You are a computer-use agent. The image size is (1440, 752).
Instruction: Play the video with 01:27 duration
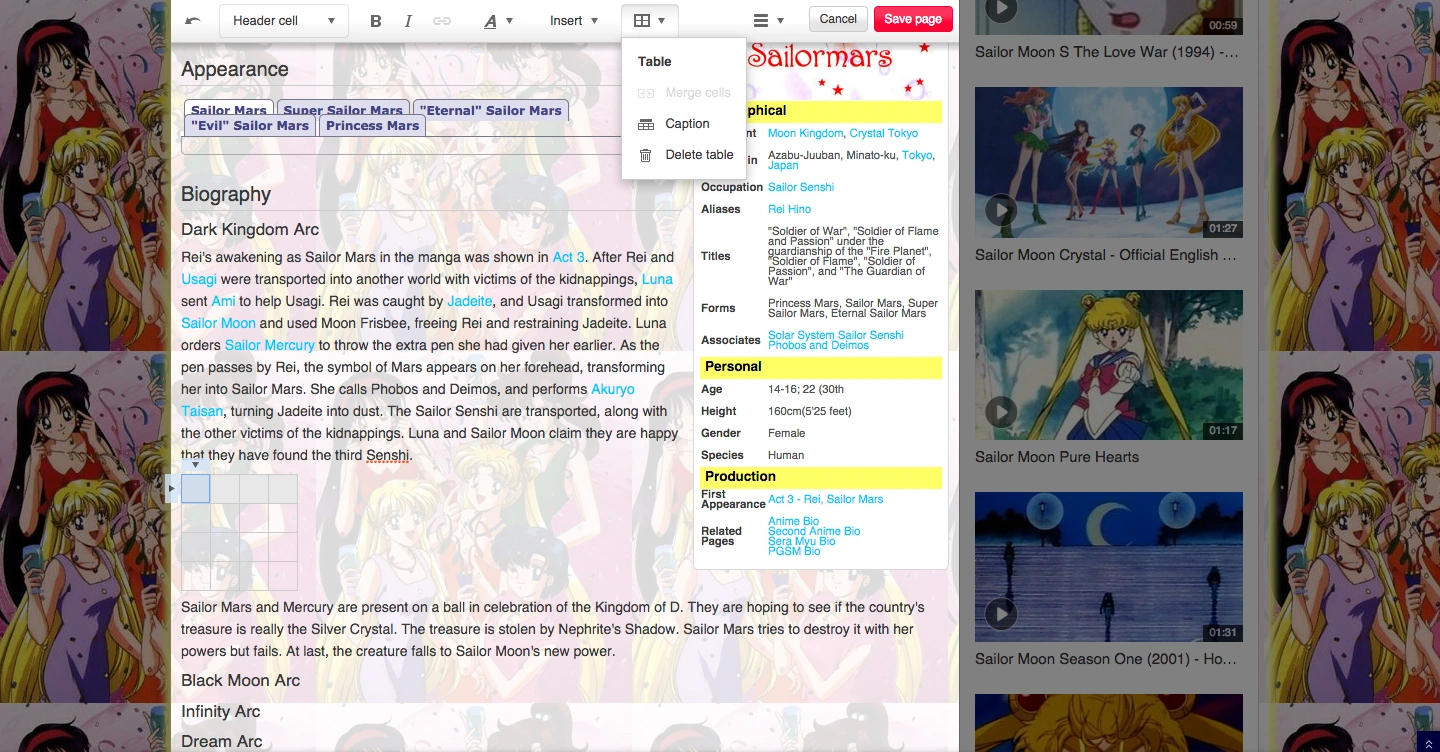[x=1001, y=210]
